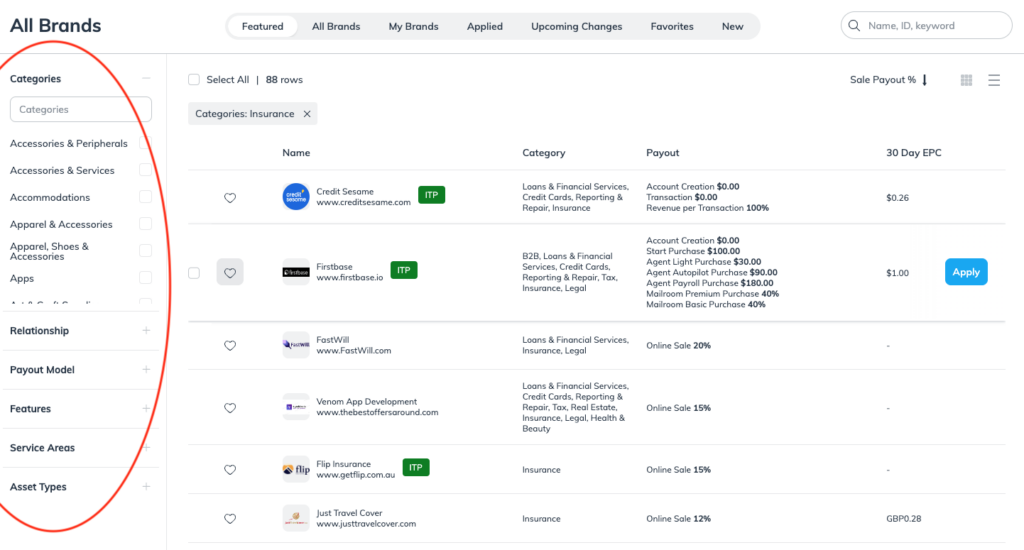This screenshot has width=1024, height=550.
Task: Tick Accommodations category checkbox
Action: (x=146, y=197)
